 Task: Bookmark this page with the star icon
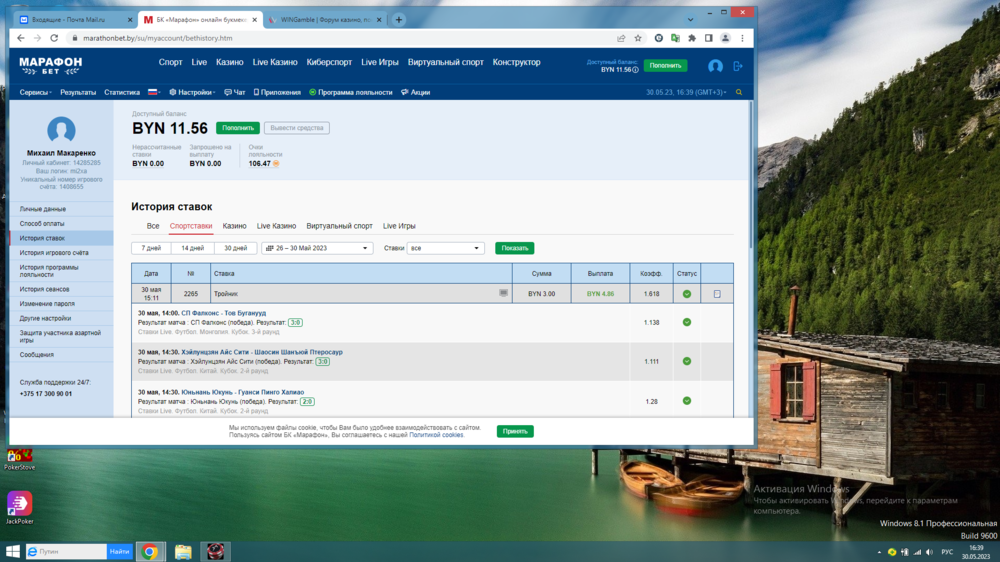tap(638, 38)
